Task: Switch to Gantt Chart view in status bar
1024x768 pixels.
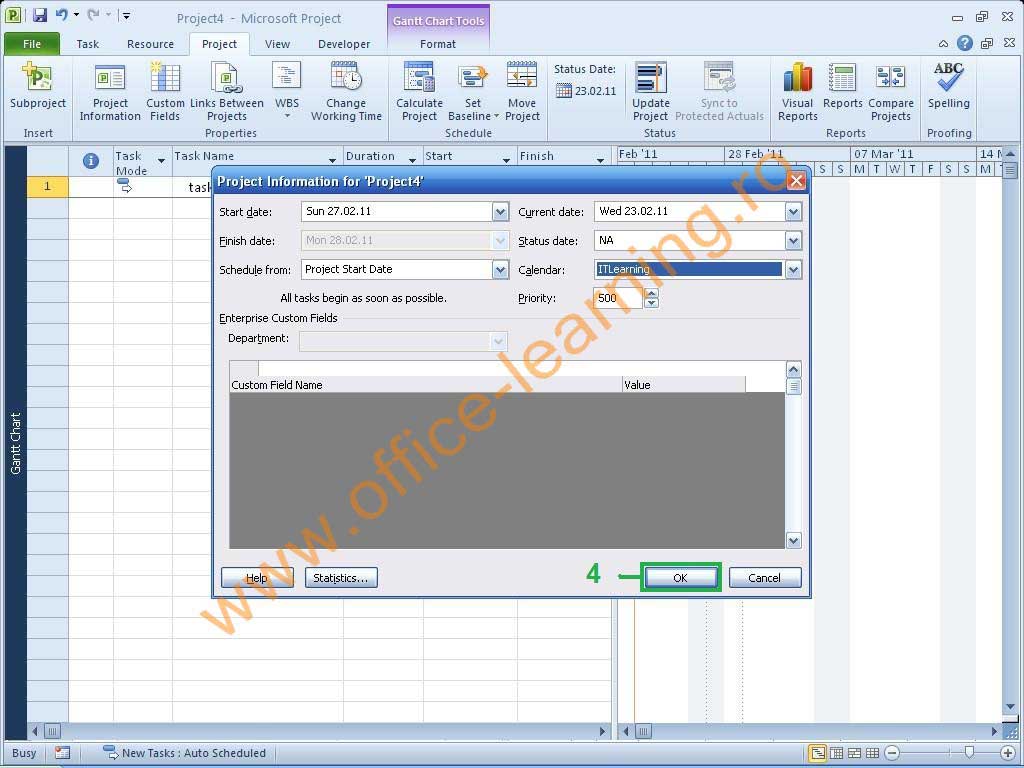Action: pos(818,753)
